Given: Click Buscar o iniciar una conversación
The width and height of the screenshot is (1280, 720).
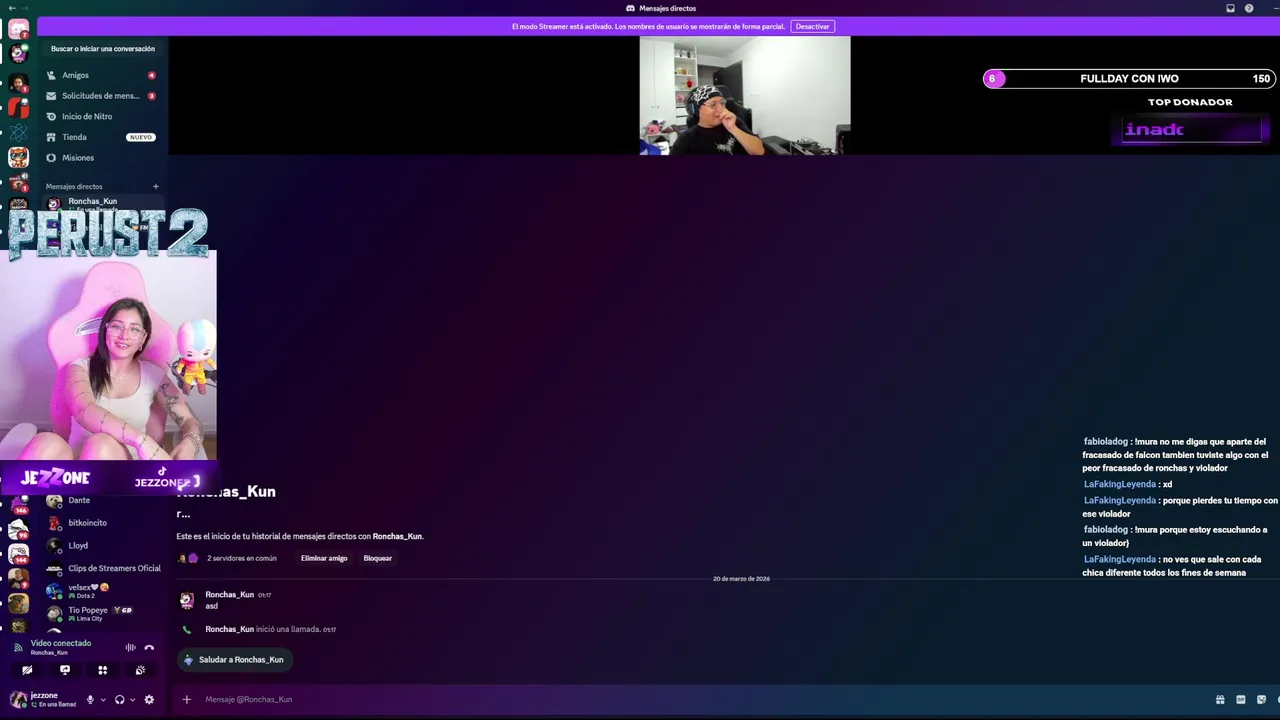Looking at the screenshot, I should coord(102,48).
